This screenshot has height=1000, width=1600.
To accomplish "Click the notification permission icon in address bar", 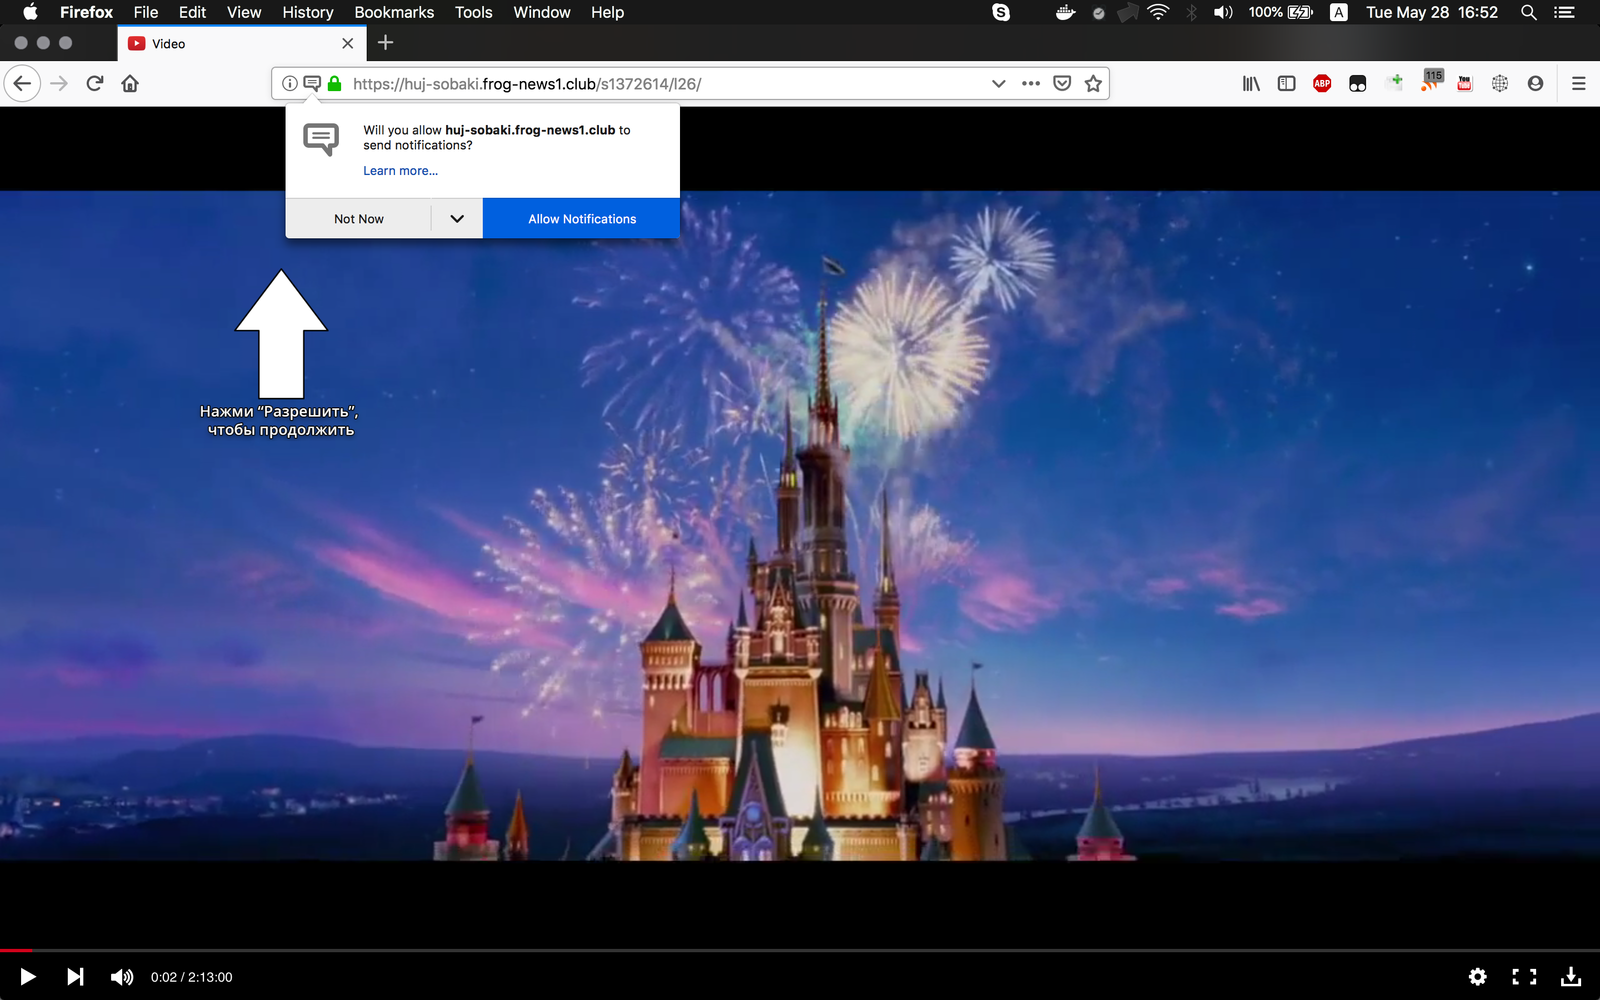I will pyautogui.click(x=312, y=84).
